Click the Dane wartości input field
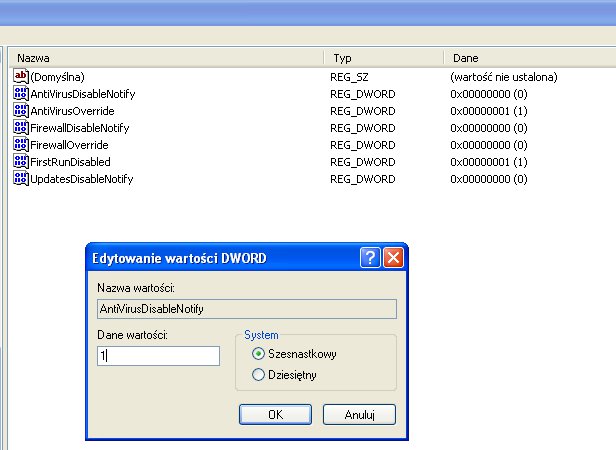 tap(157, 356)
